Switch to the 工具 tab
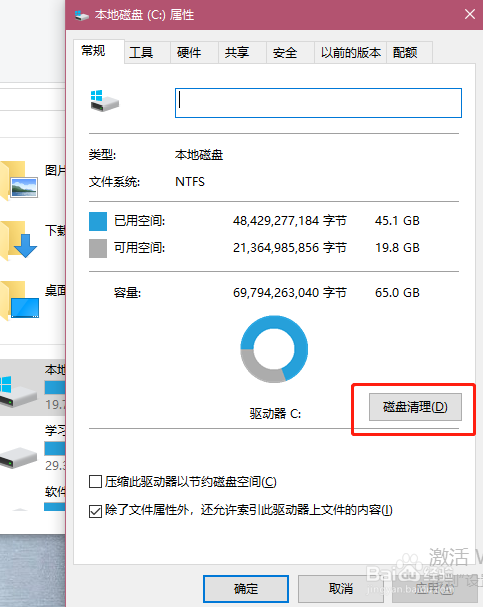 (x=147, y=53)
